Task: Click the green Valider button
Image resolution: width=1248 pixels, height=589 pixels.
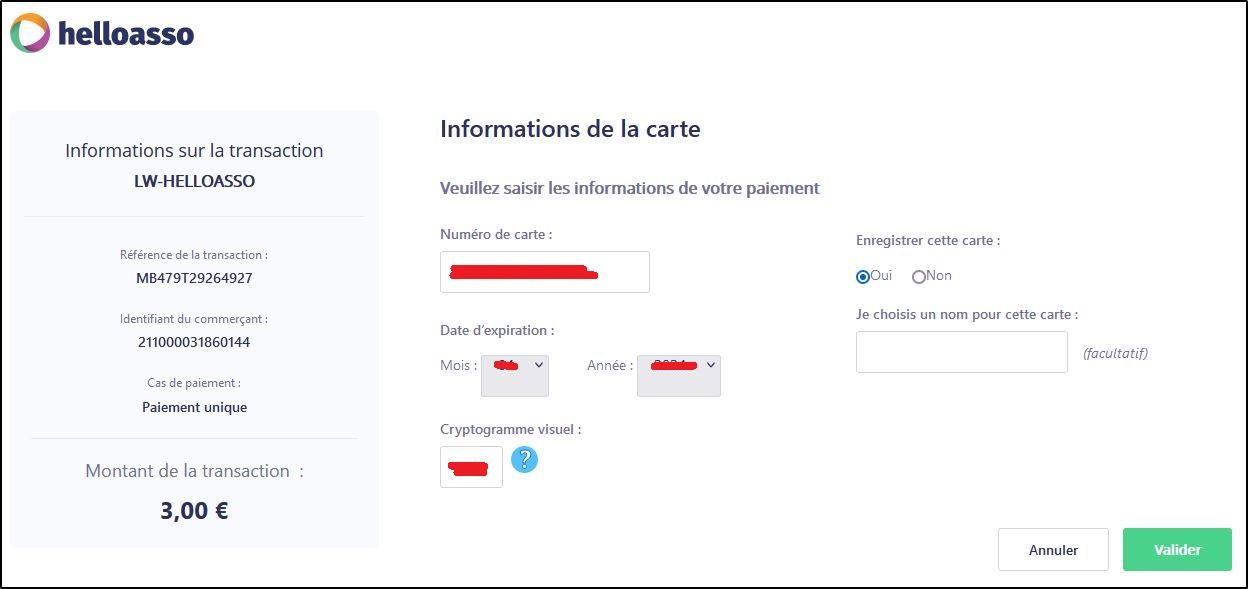Action: pos(1177,549)
